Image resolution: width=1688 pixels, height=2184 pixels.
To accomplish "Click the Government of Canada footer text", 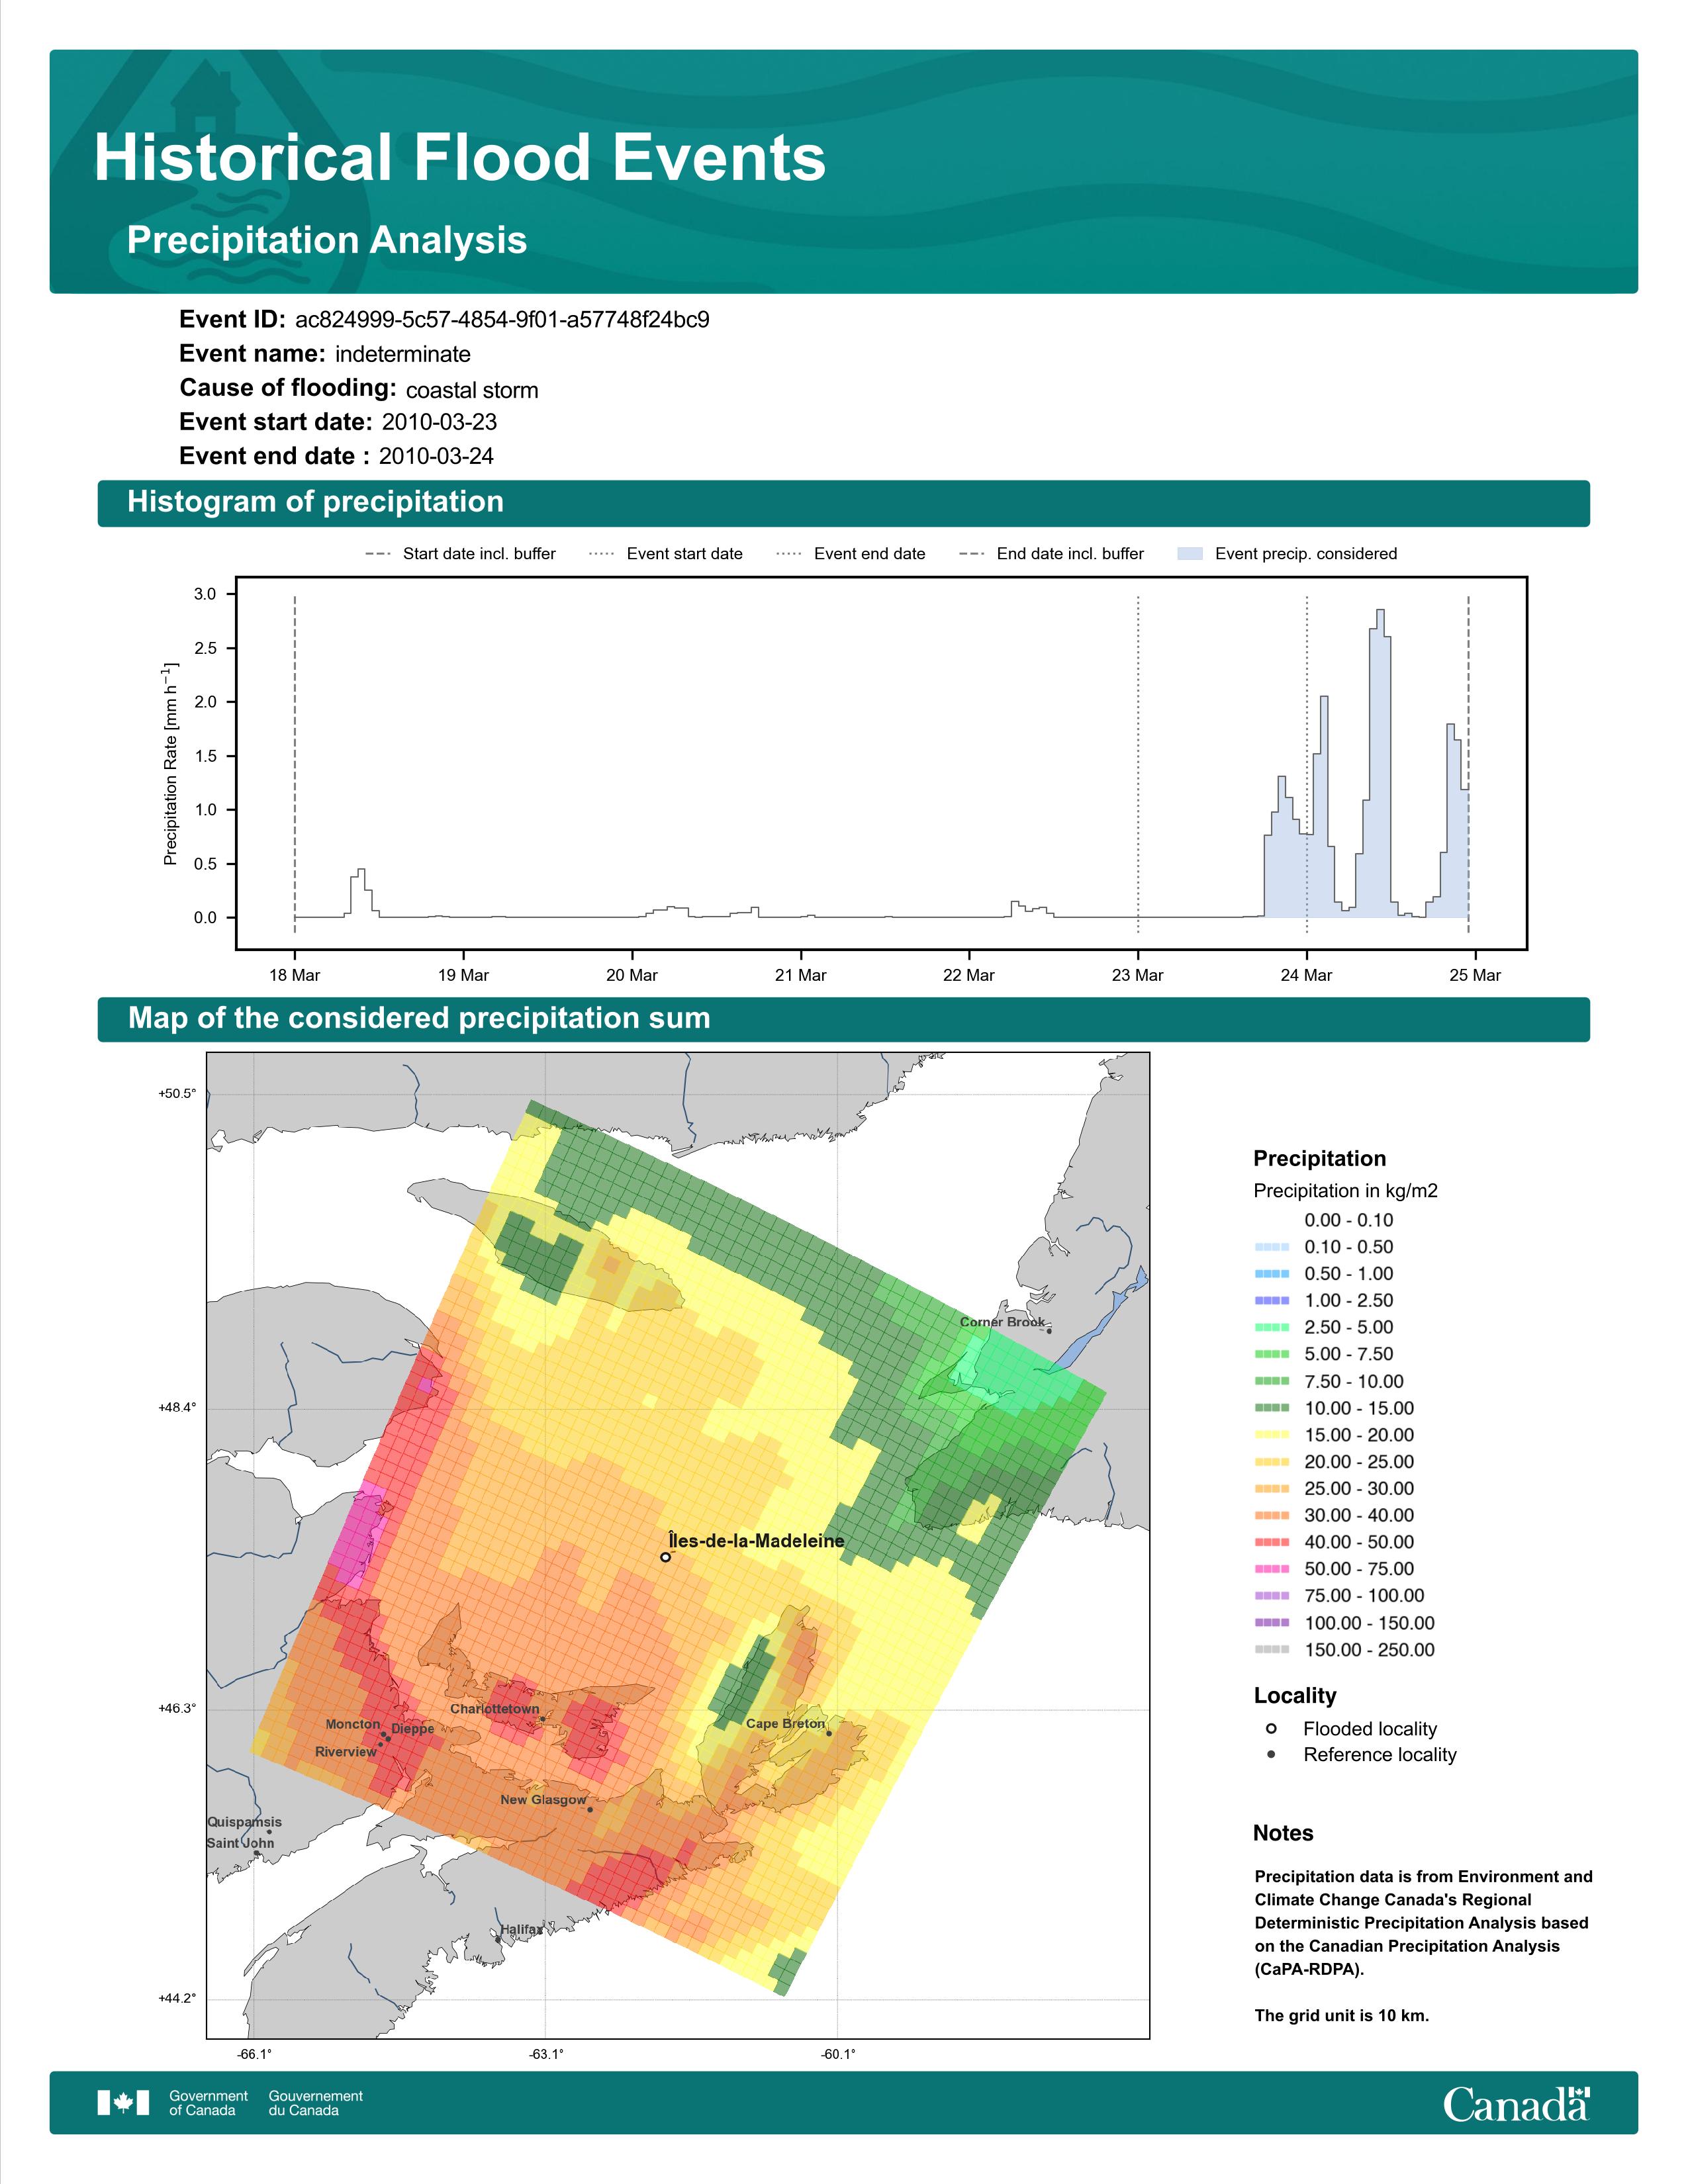I will (x=208, y=2103).
